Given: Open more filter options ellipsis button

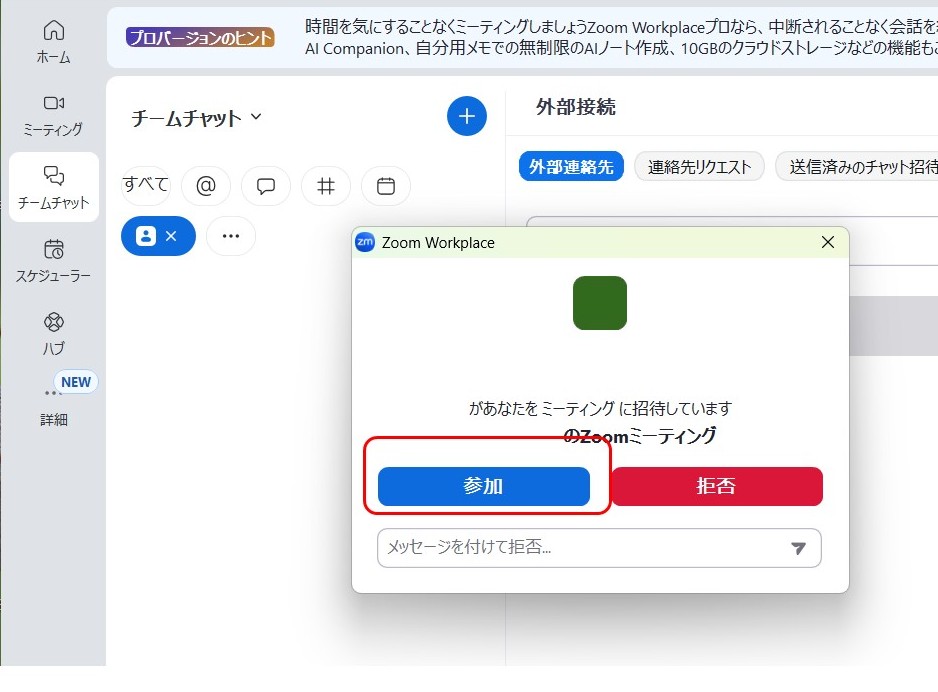Looking at the screenshot, I should click(x=231, y=236).
